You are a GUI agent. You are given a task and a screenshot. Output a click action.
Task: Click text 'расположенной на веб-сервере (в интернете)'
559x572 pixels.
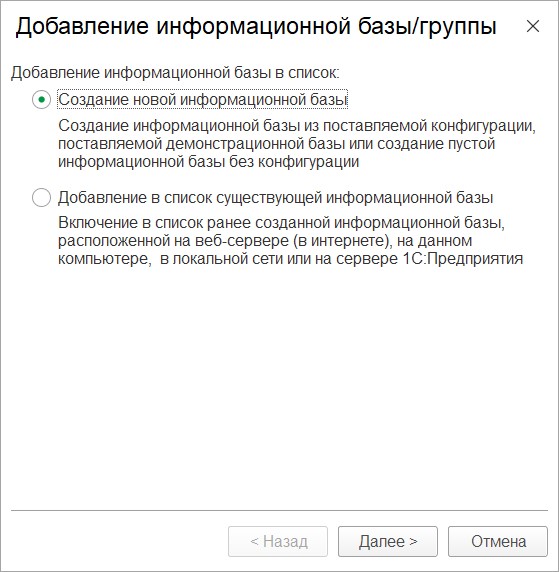pyautogui.click(x=225, y=241)
